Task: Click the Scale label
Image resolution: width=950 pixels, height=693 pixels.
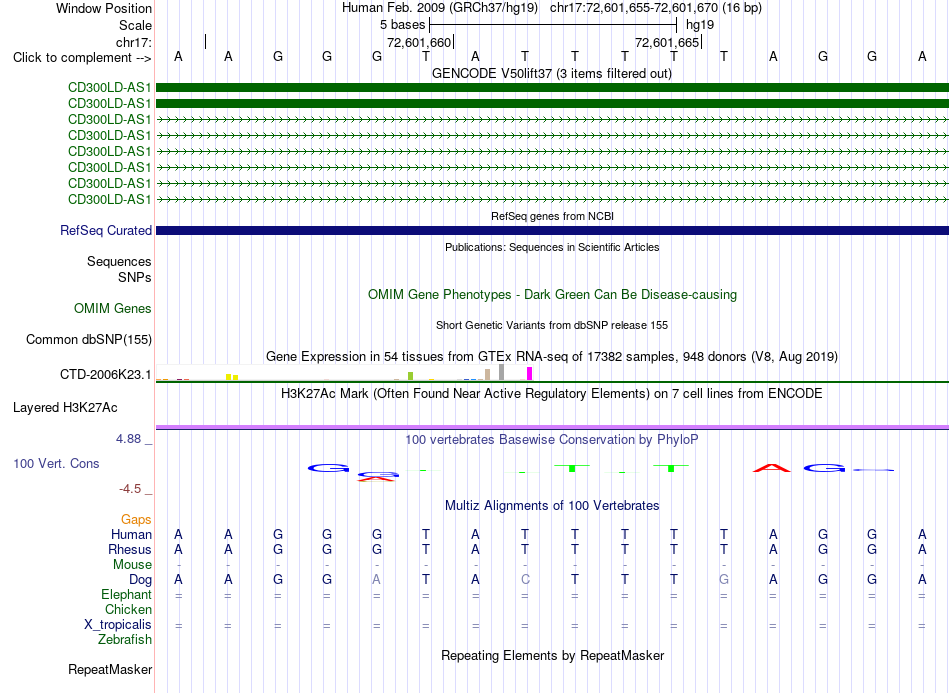Action: click(135, 25)
